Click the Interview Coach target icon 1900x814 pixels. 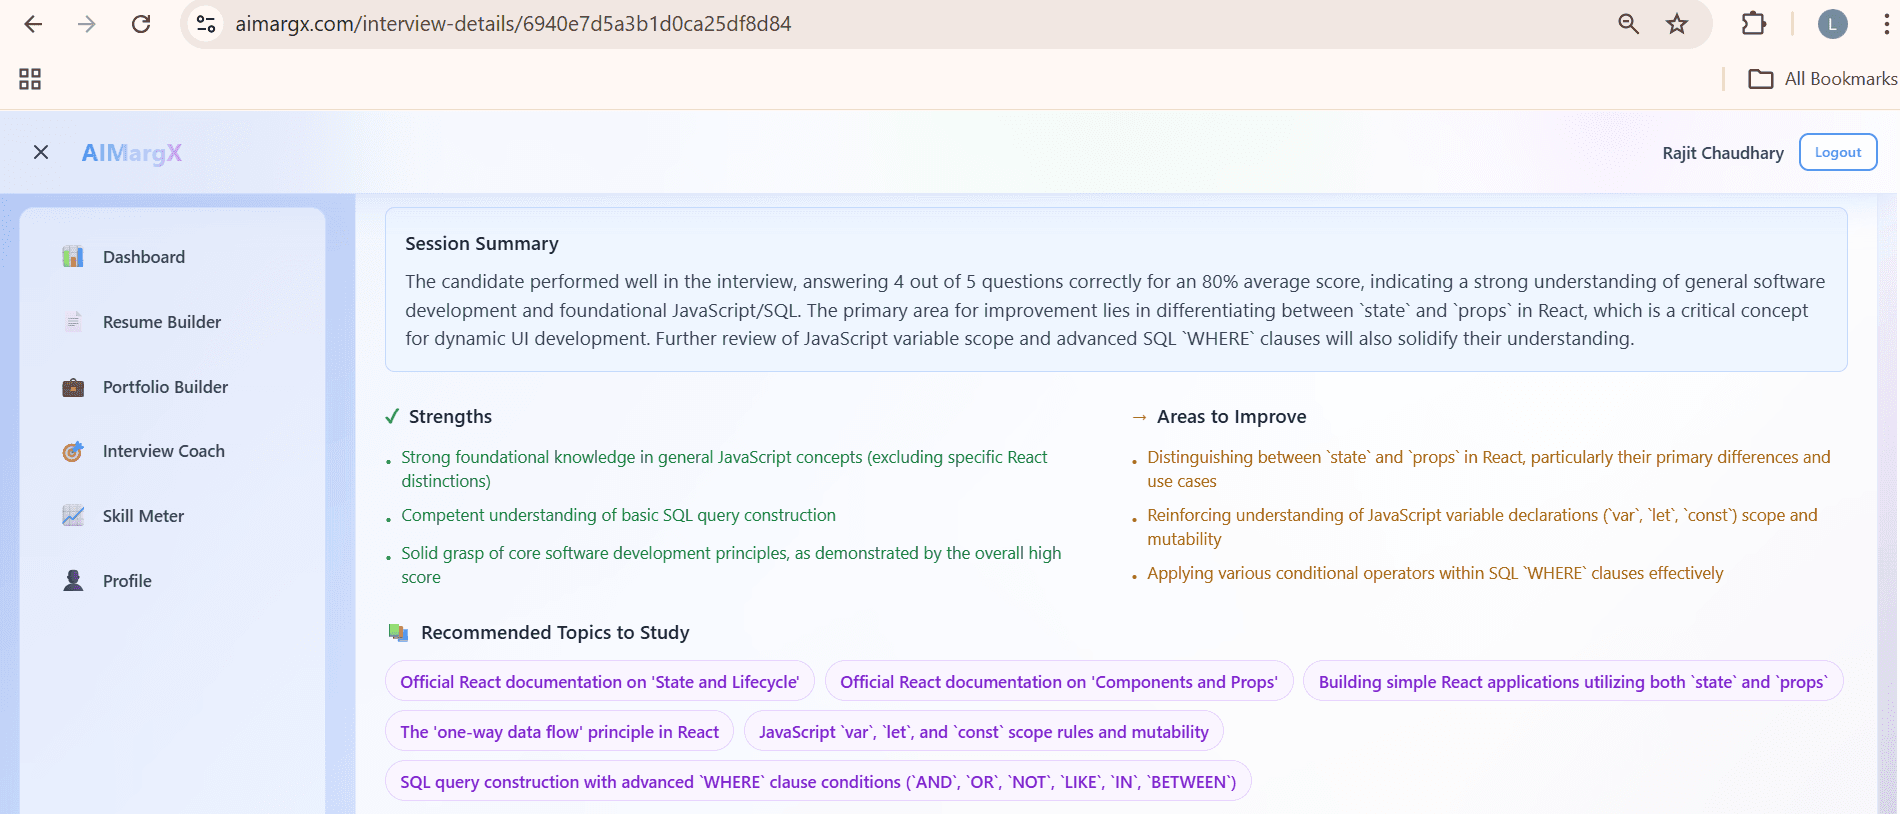[x=73, y=452]
